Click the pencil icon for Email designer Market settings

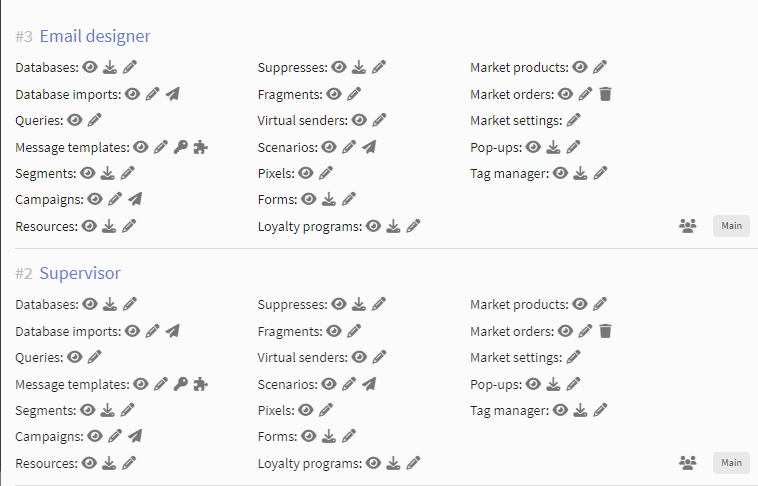(x=573, y=120)
